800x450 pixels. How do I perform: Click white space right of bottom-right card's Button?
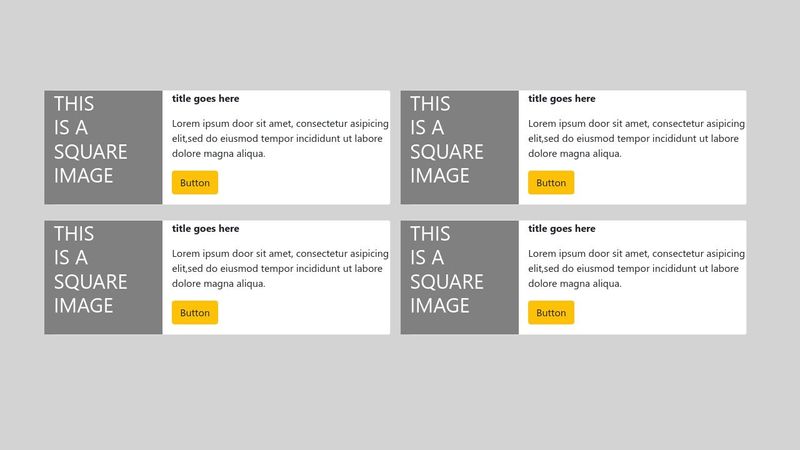[656, 313]
